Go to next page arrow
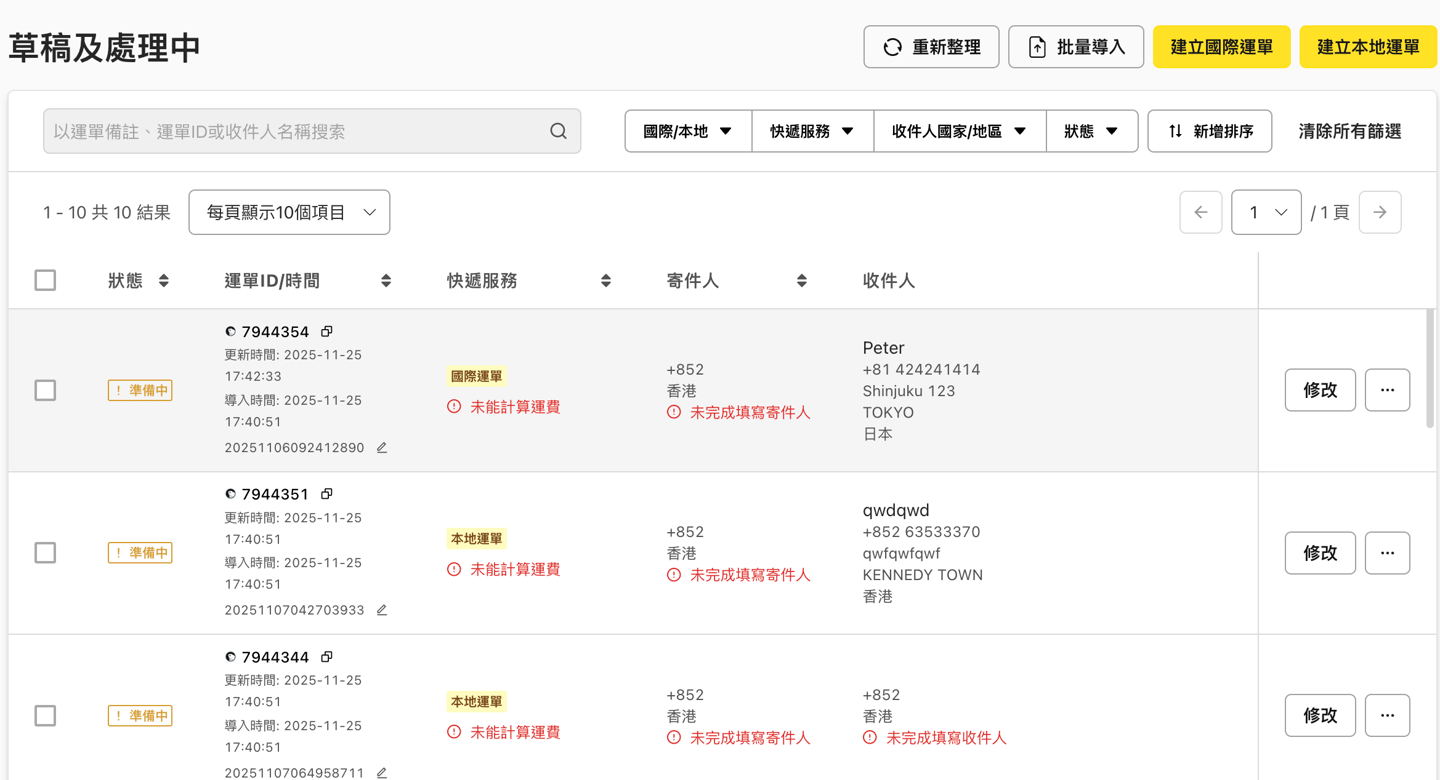 [x=1380, y=212]
